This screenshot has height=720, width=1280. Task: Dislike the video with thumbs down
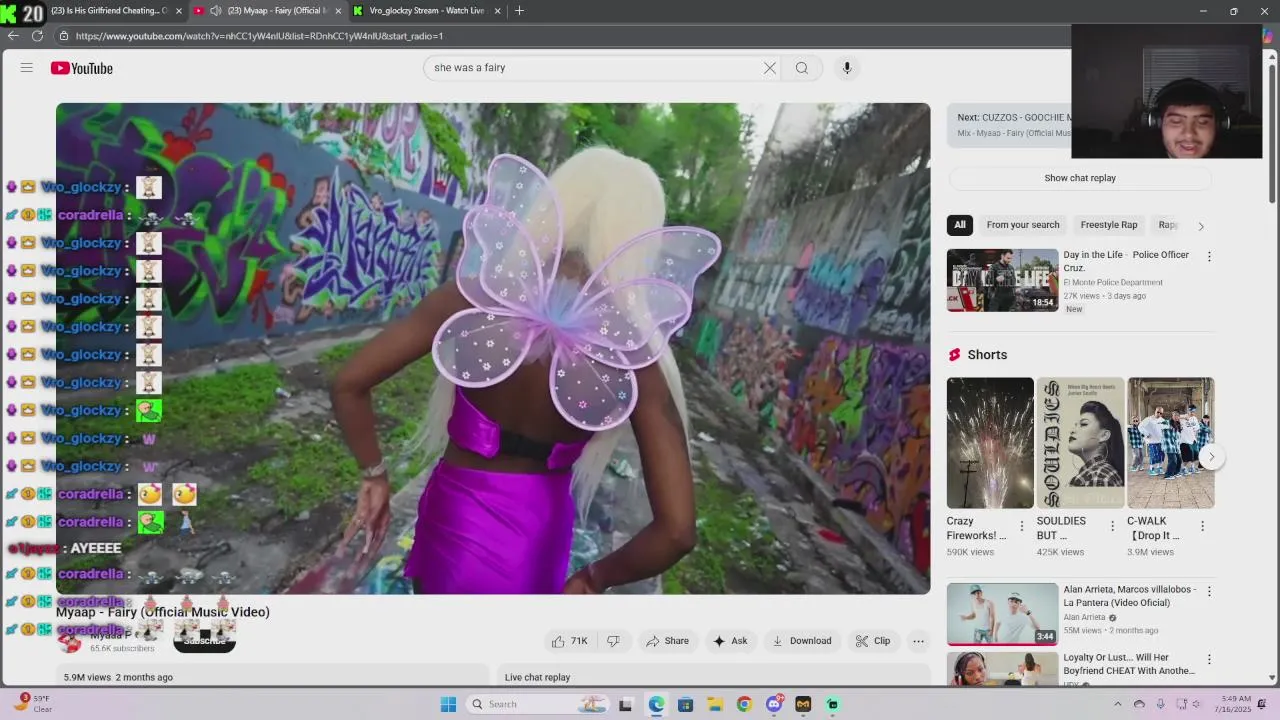613,641
